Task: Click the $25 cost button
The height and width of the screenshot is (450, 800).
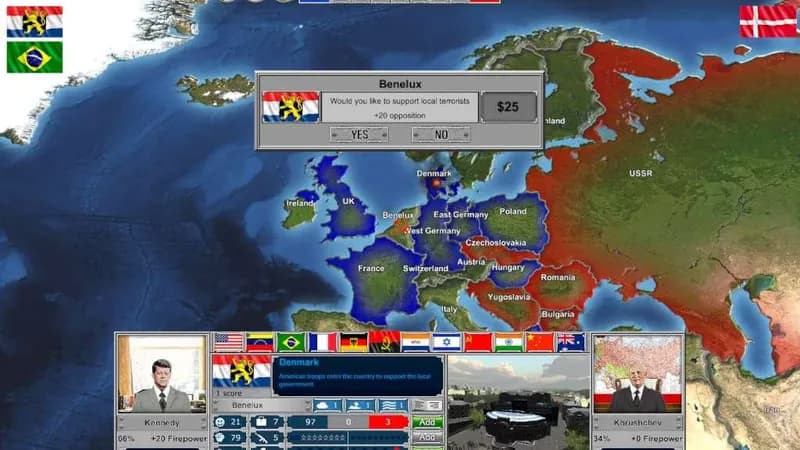Action: (x=508, y=107)
